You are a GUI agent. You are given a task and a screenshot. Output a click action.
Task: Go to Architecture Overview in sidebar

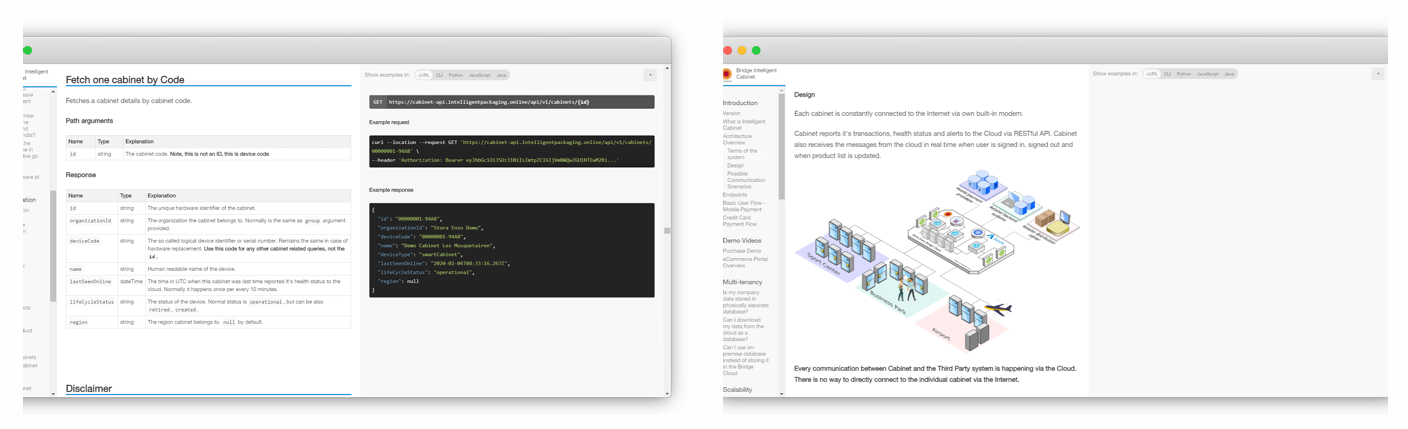(x=737, y=140)
